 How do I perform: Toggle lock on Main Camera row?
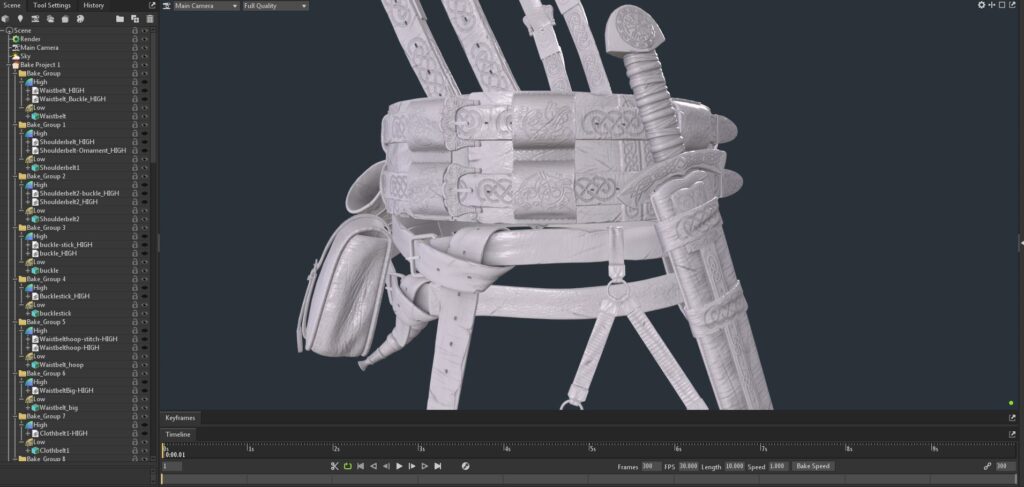tap(135, 48)
